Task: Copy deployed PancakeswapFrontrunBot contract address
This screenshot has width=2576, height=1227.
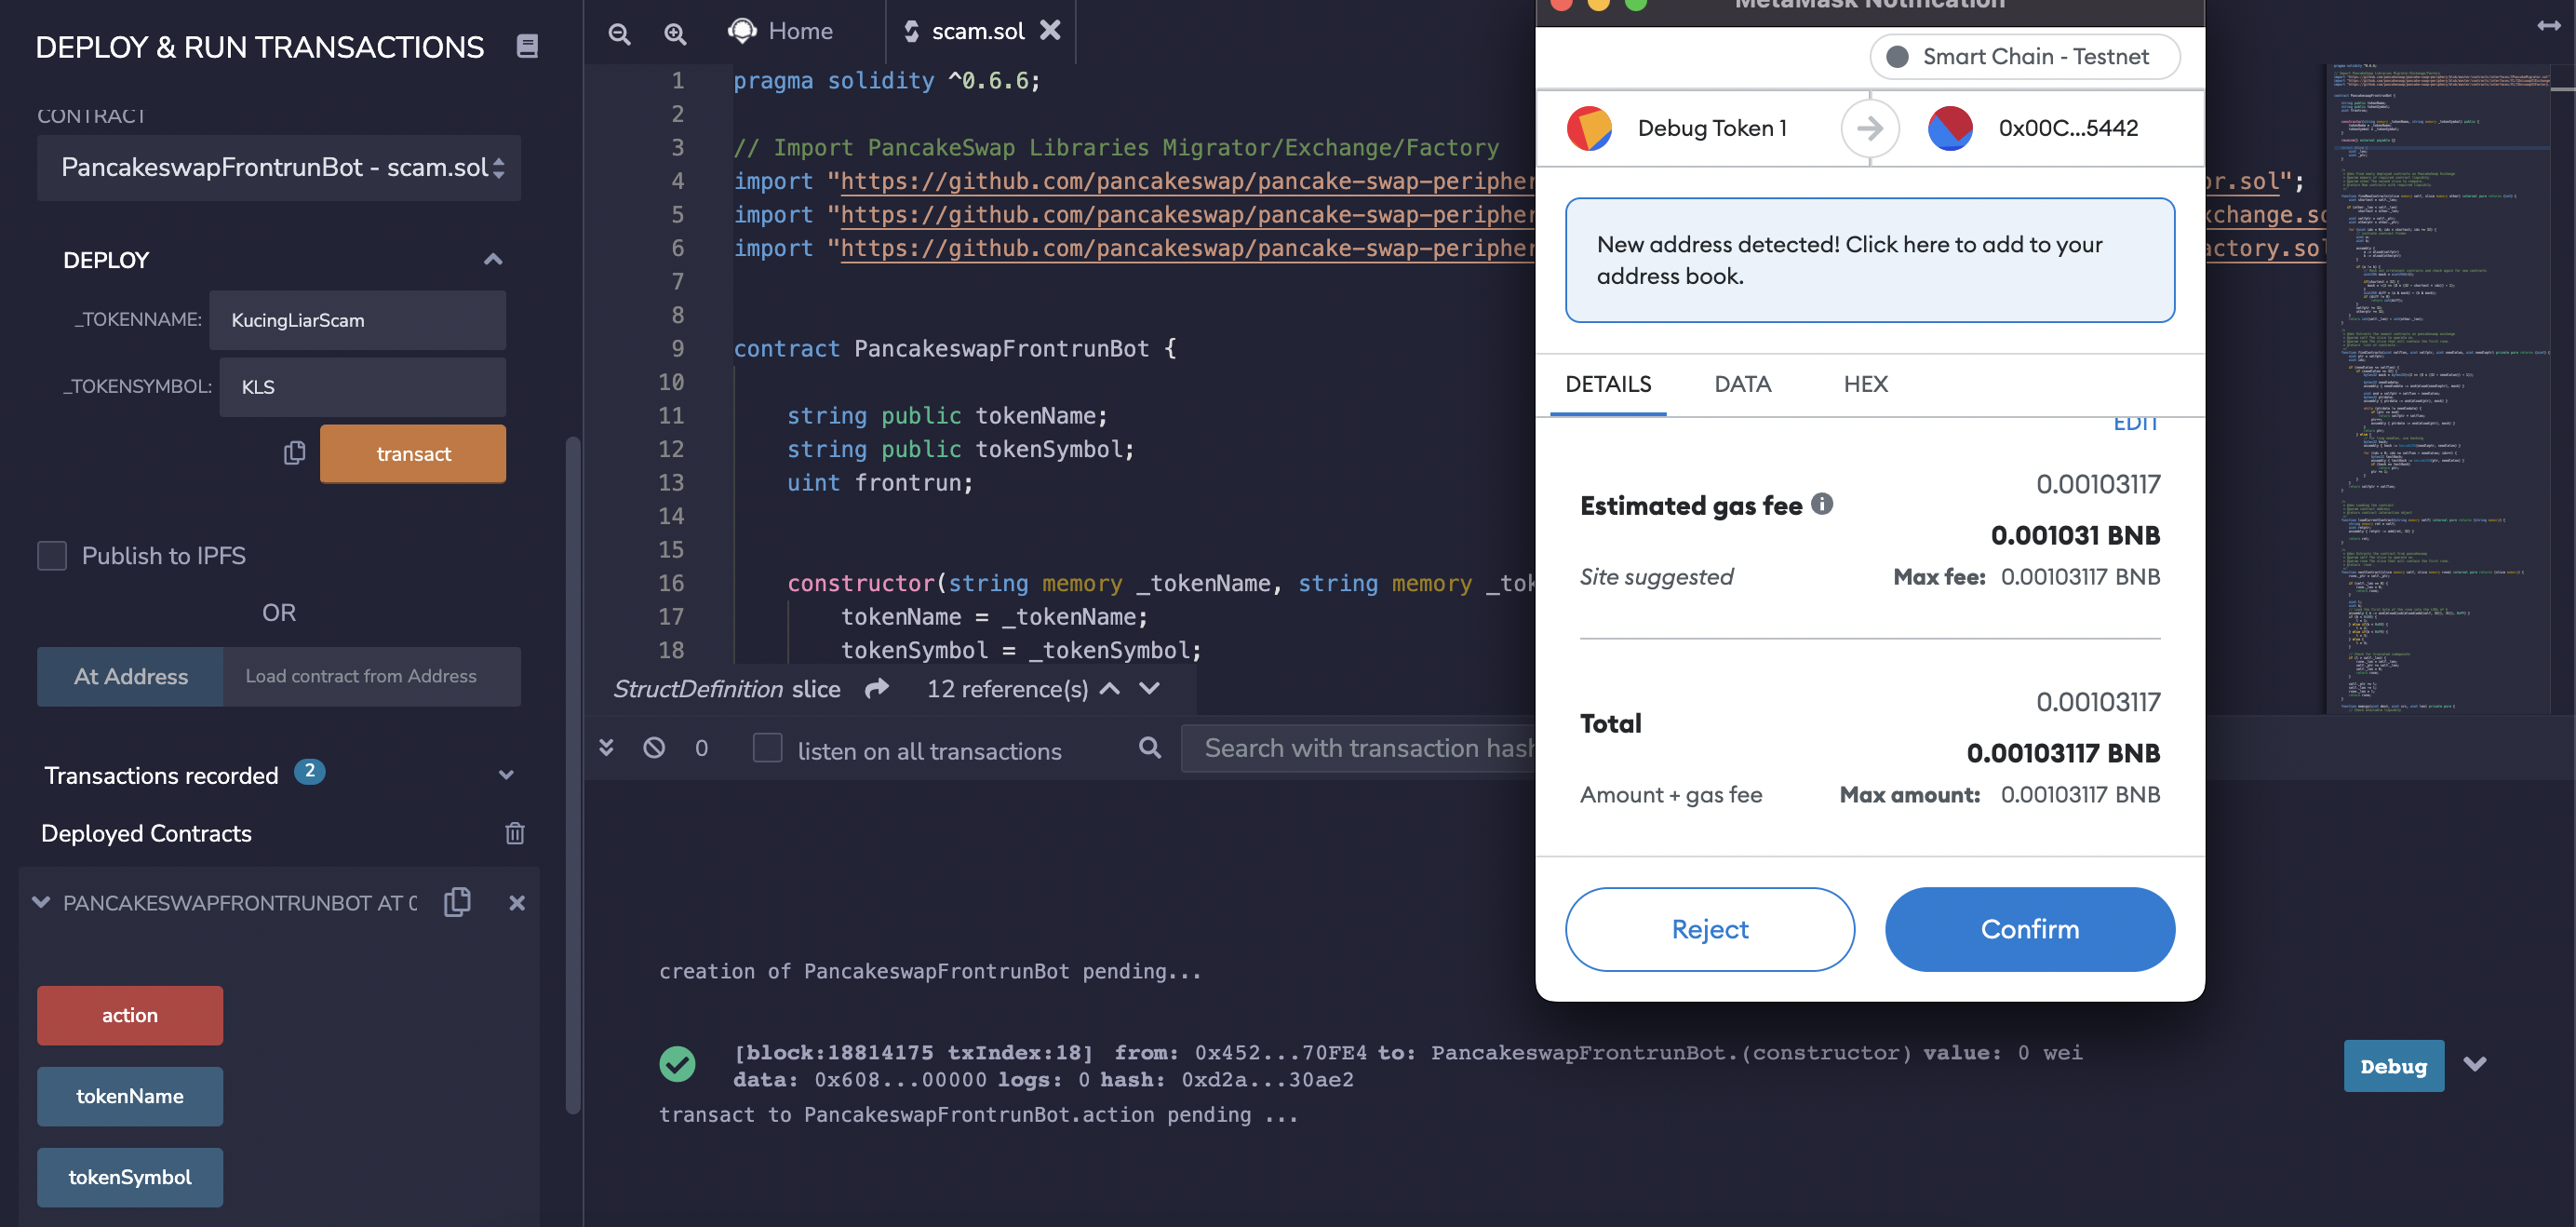Action: click(457, 901)
